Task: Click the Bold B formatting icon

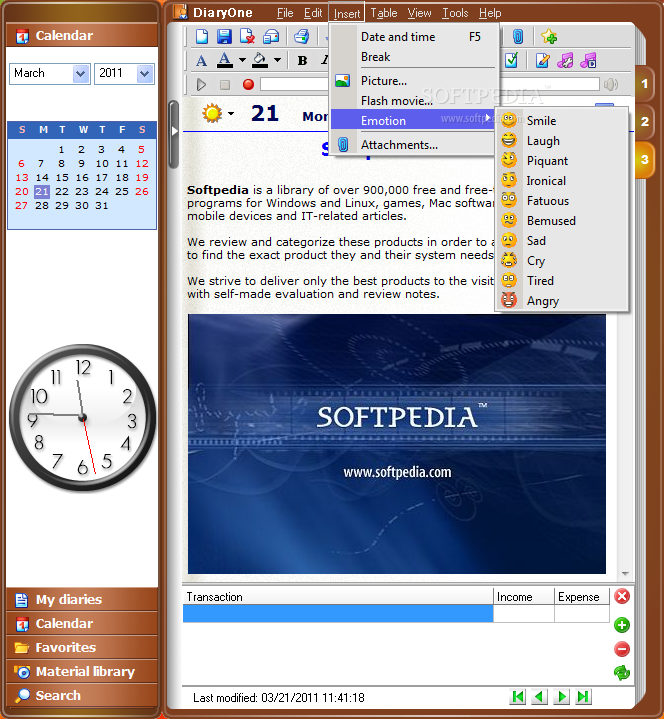Action: pyautogui.click(x=302, y=60)
